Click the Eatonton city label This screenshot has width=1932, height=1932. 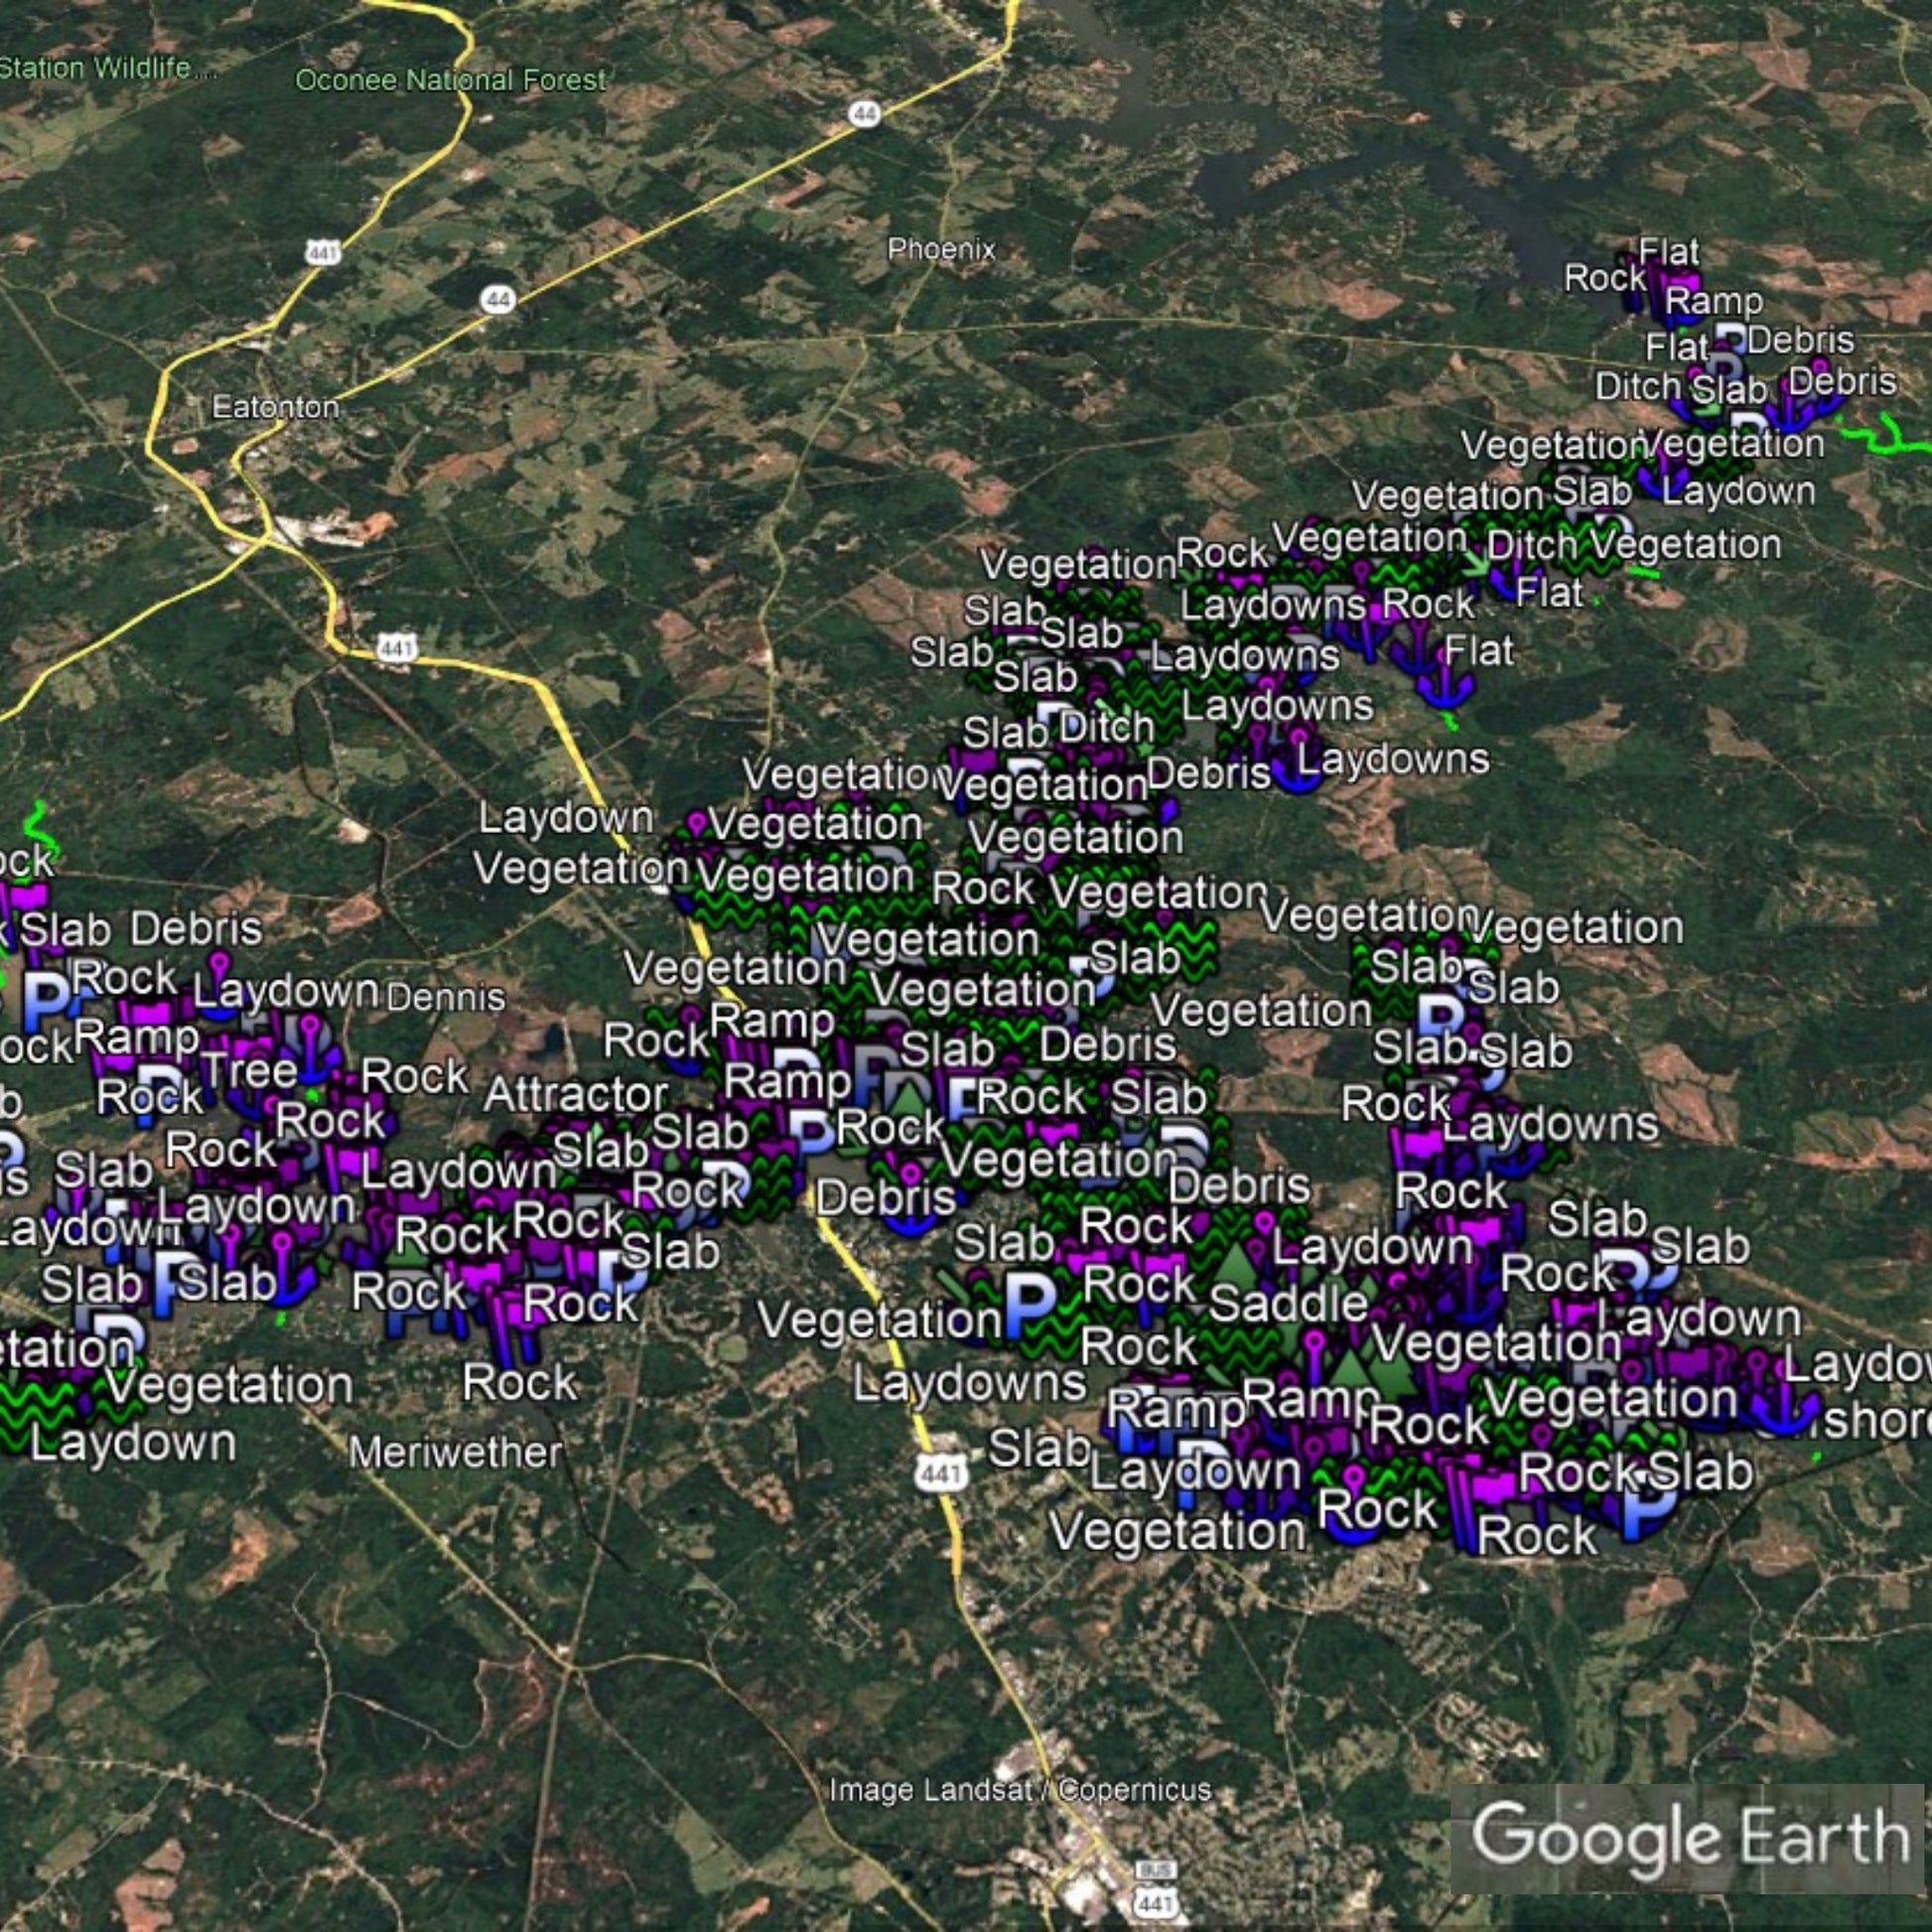click(275, 407)
